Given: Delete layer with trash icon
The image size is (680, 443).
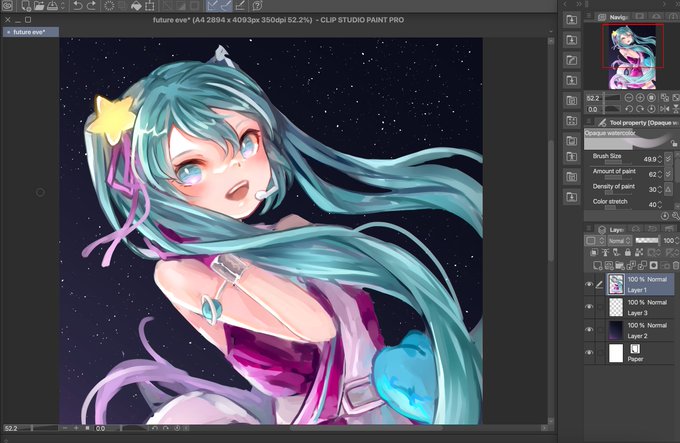Looking at the screenshot, I should (676, 265).
